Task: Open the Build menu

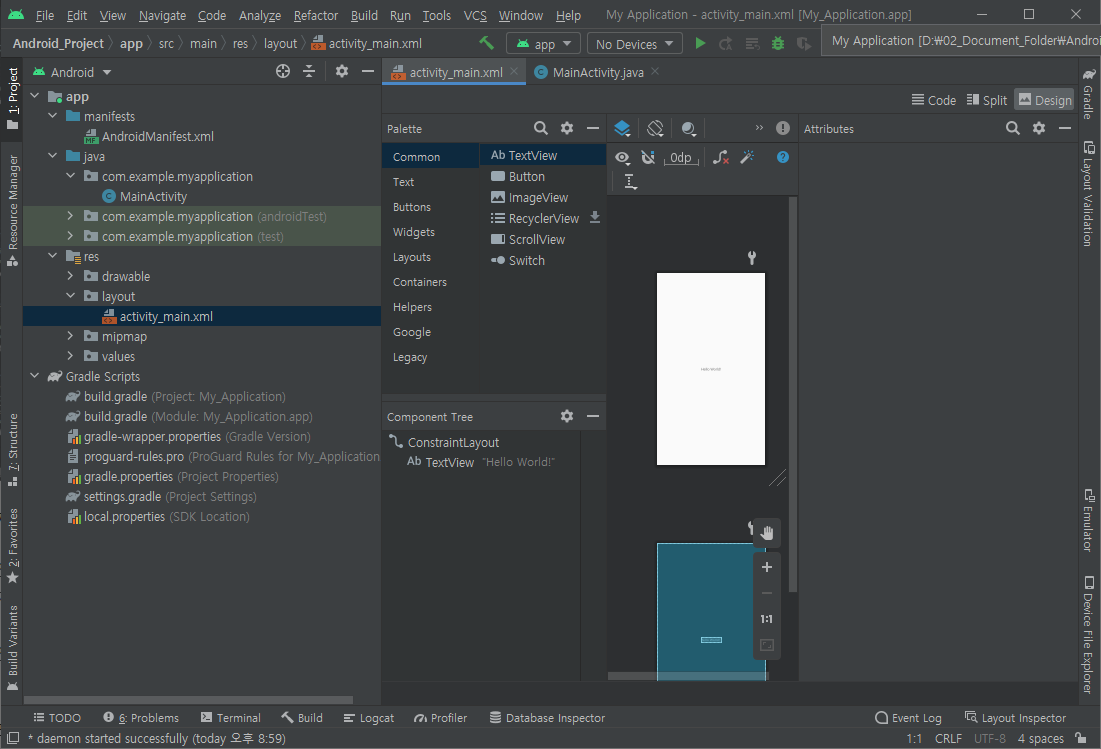Action: click(364, 15)
